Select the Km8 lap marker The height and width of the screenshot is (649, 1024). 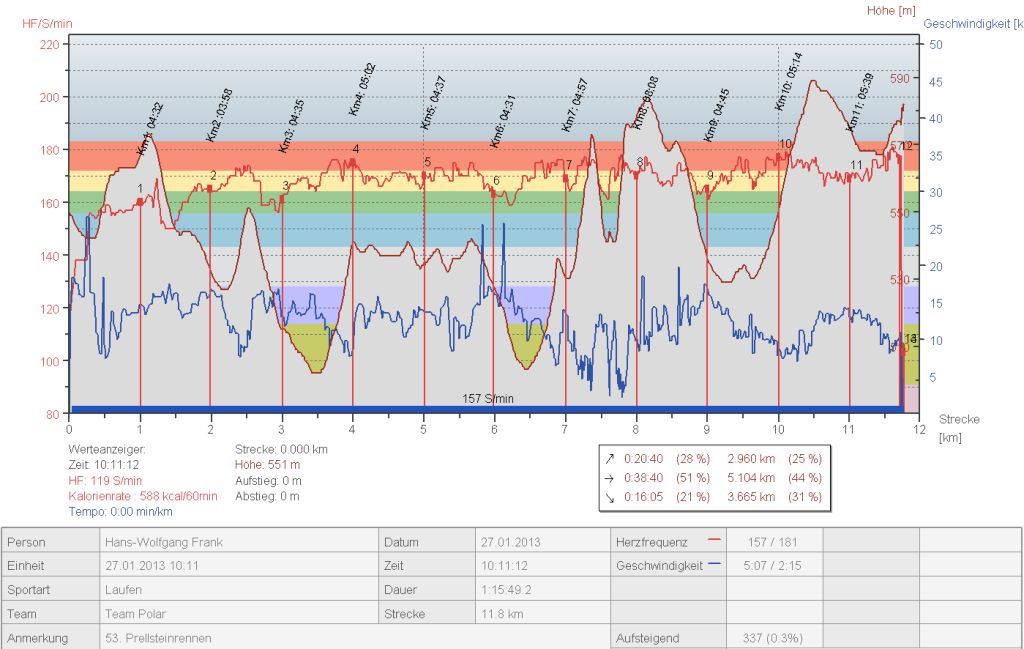(x=639, y=162)
